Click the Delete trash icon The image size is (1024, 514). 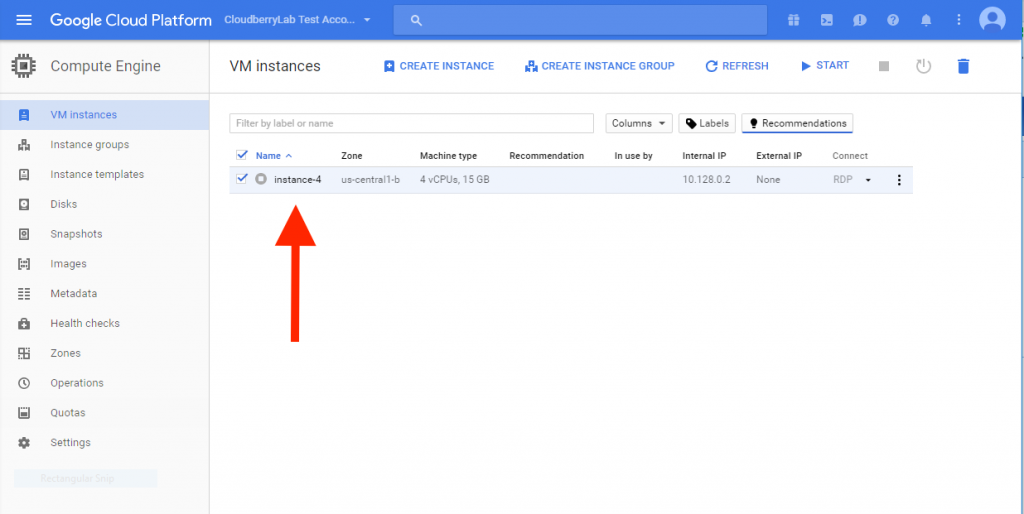tap(963, 66)
